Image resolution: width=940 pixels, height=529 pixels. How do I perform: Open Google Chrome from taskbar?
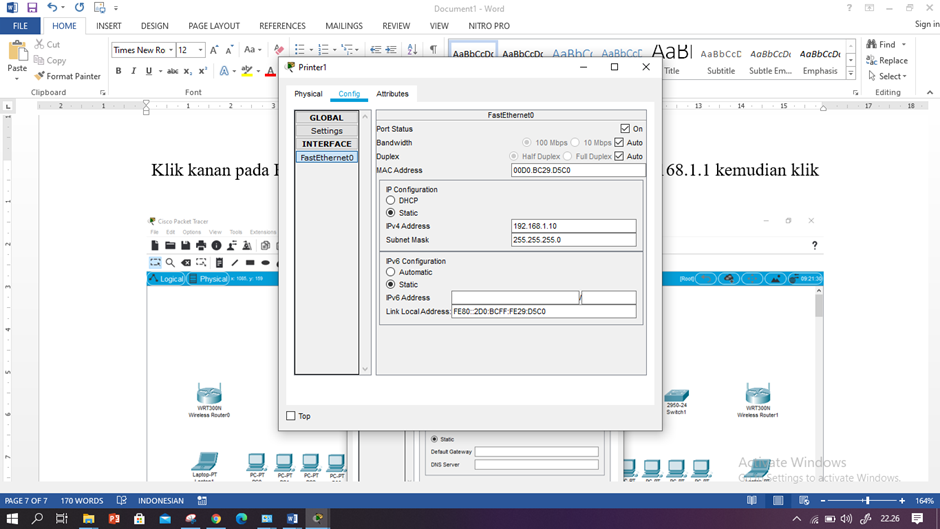(x=216, y=518)
